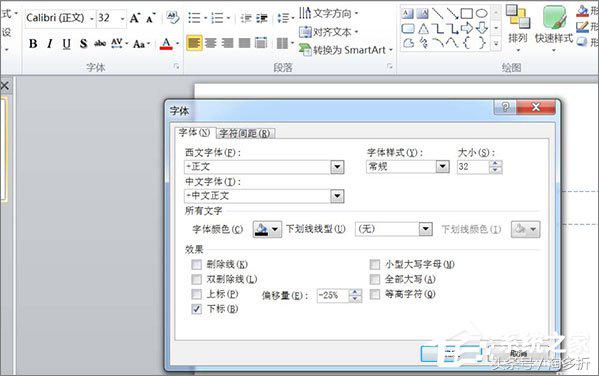The height and width of the screenshot is (376, 599).
Task: Decrease the 大小 size spinner value
Action: pyautogui.click(x=495, y=170)
